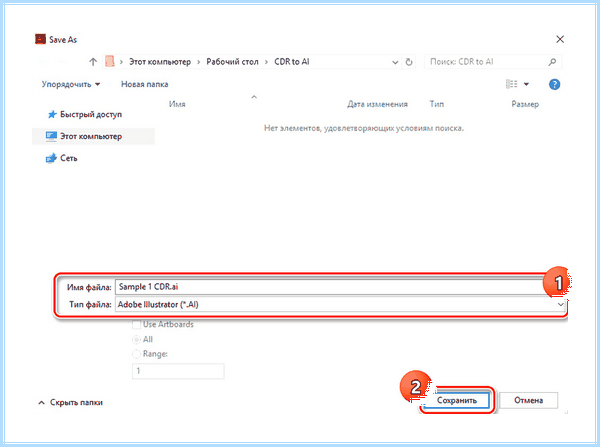Sort by Тип column header
This screenshot has height=447, width=600.
pyautogui.click(x=437, y=104)
